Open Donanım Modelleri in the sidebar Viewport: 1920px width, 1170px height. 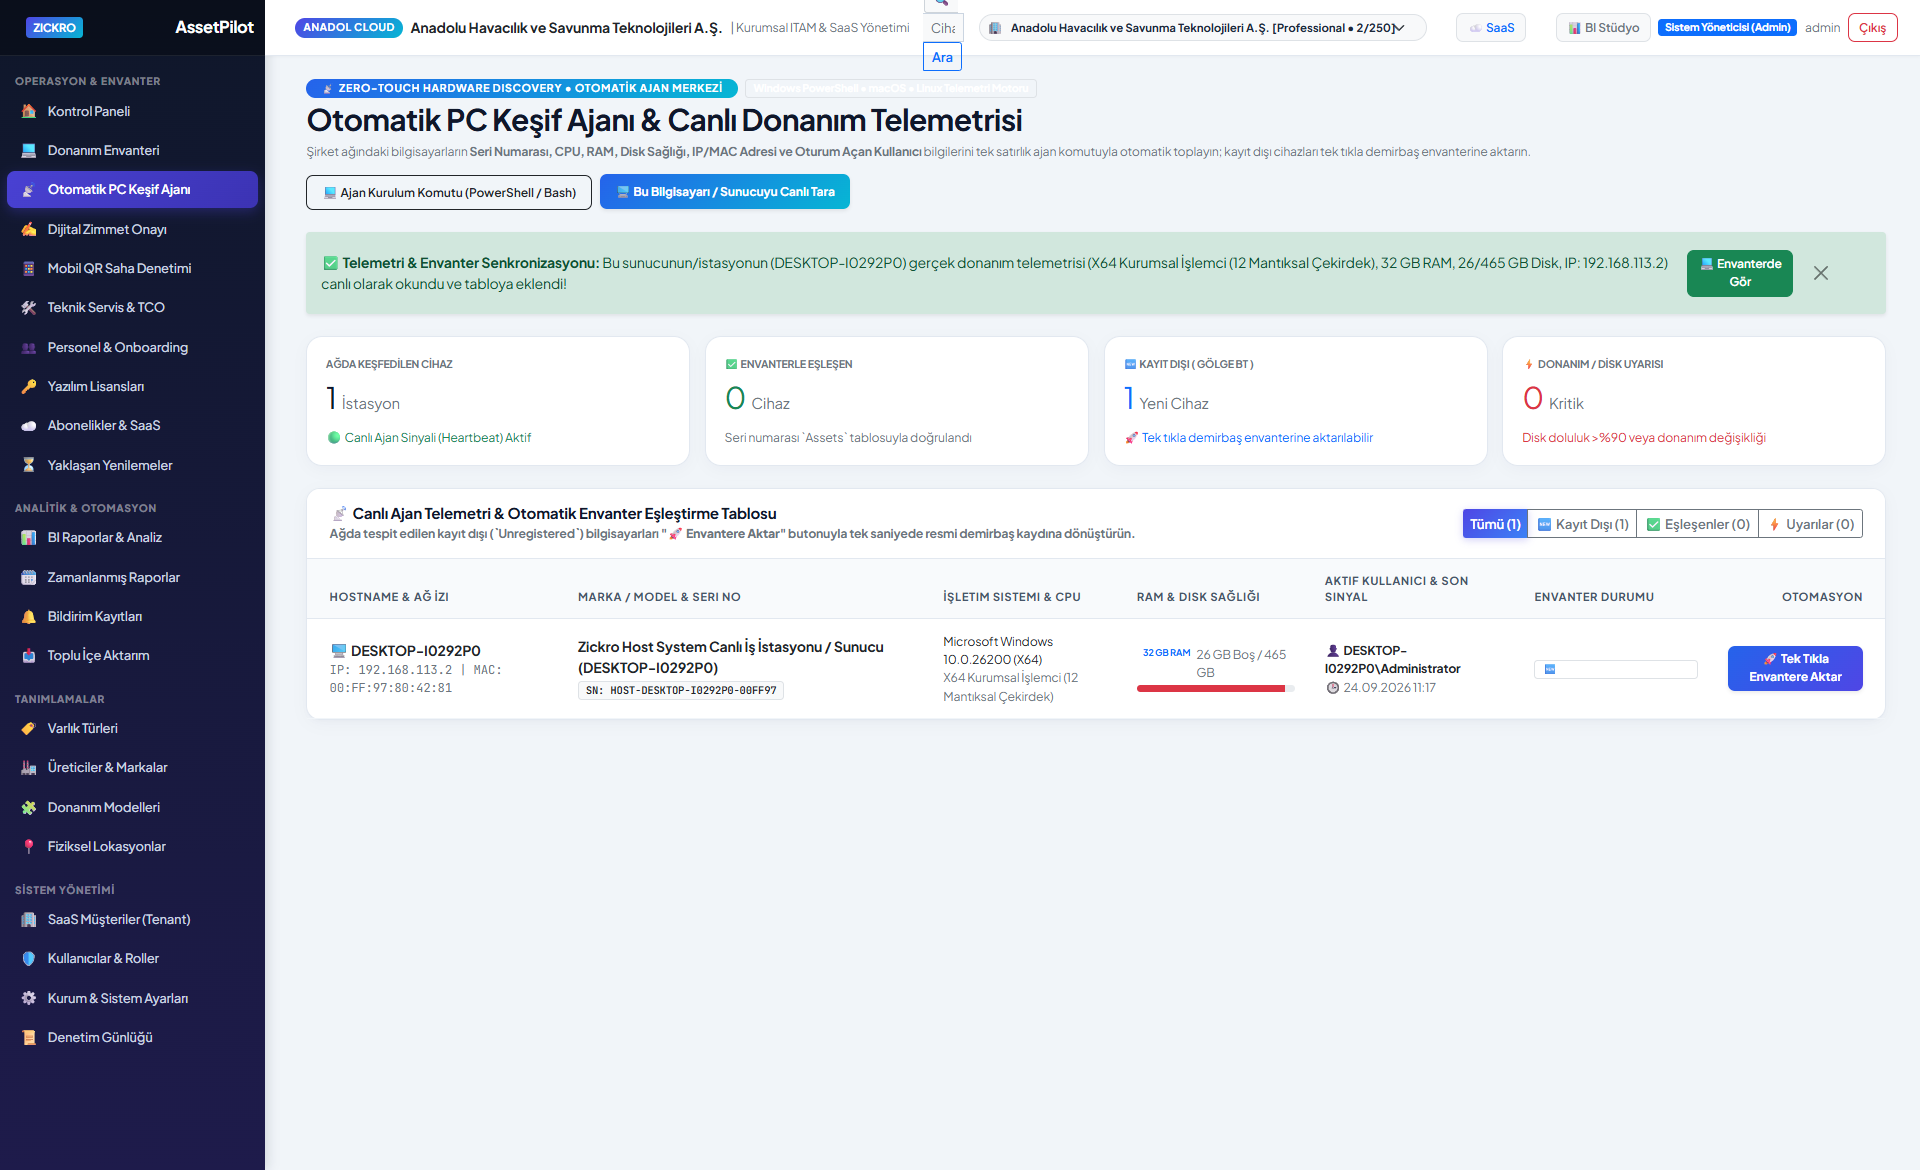[x=132, y=807]
